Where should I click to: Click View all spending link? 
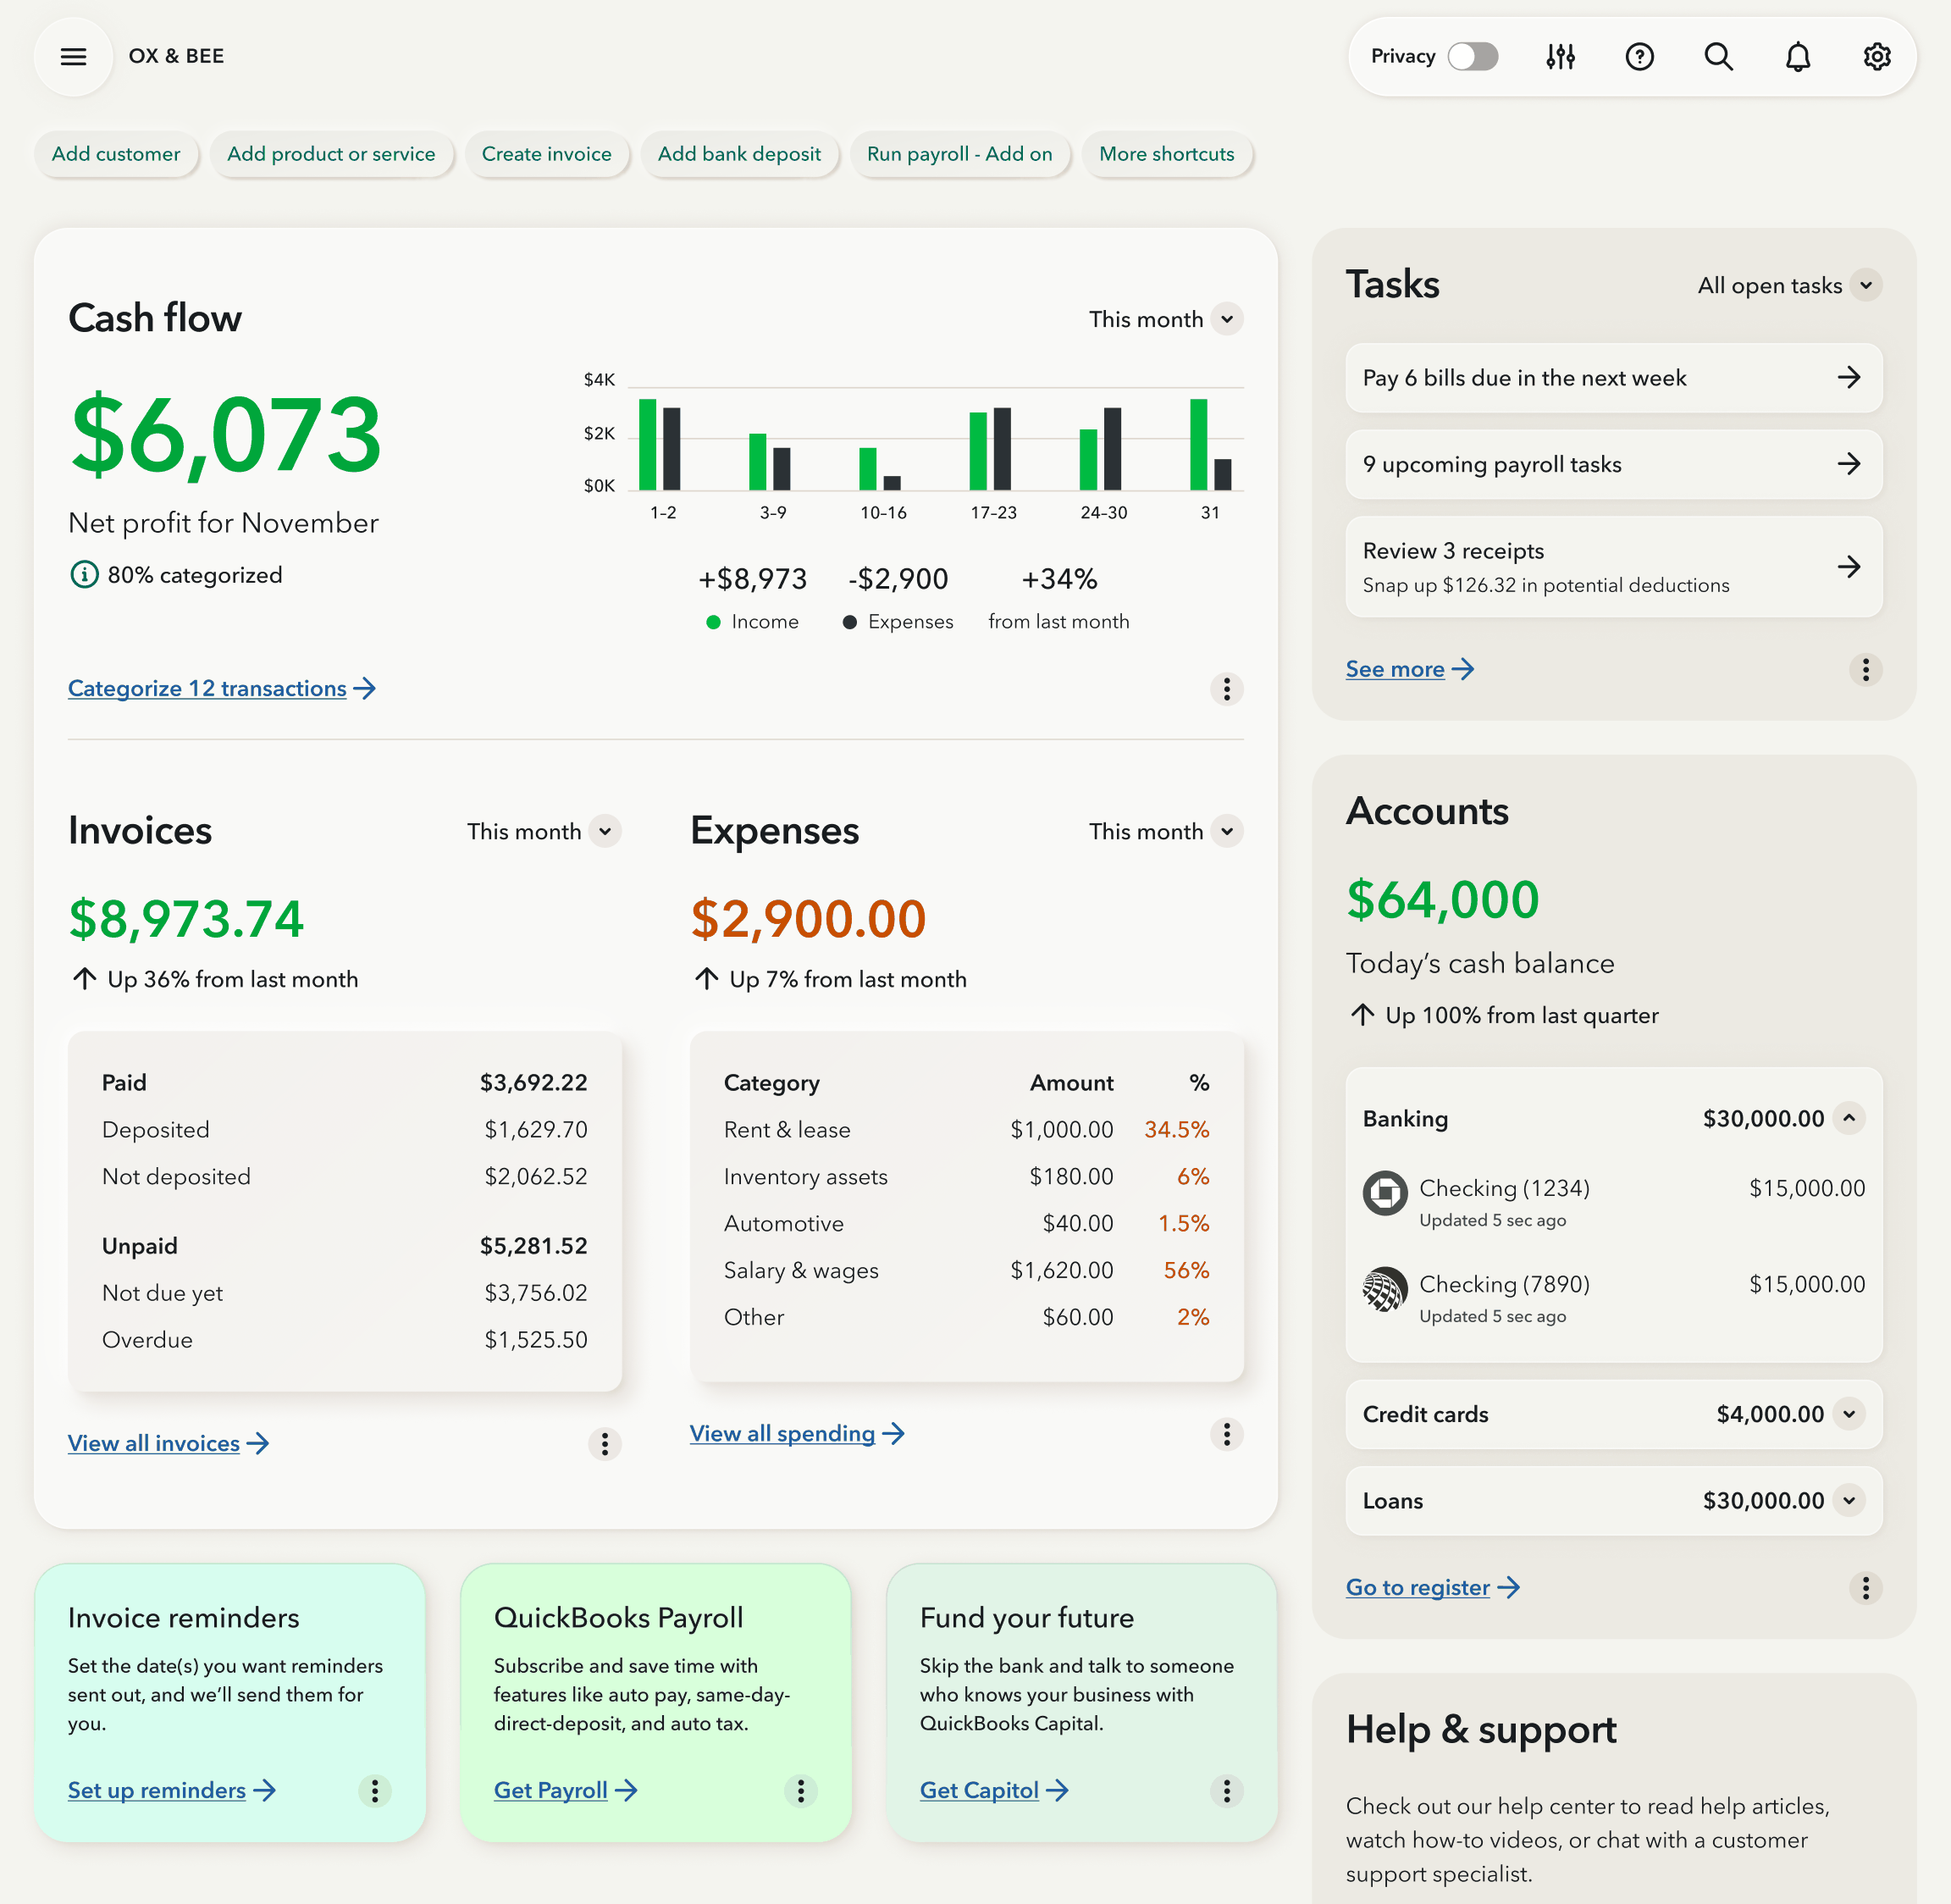pyautogui.click(x=797, y=1433)
